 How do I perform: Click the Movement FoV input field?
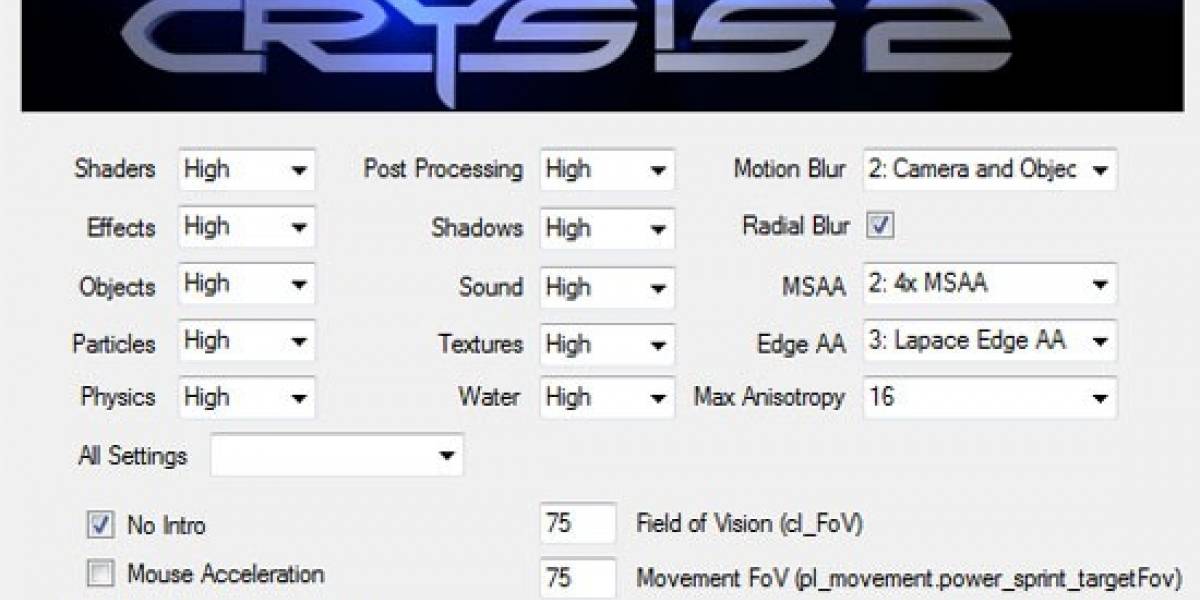(x=578, y=577)
